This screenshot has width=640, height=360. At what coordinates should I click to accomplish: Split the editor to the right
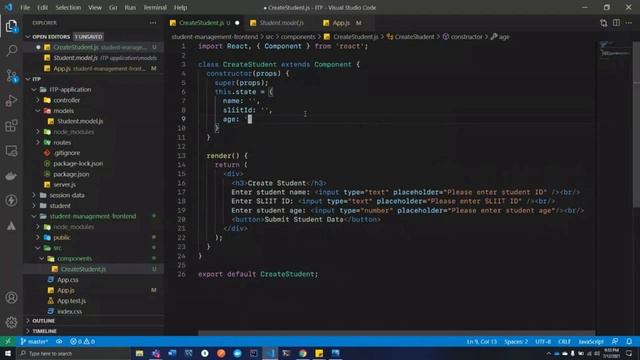616,23
